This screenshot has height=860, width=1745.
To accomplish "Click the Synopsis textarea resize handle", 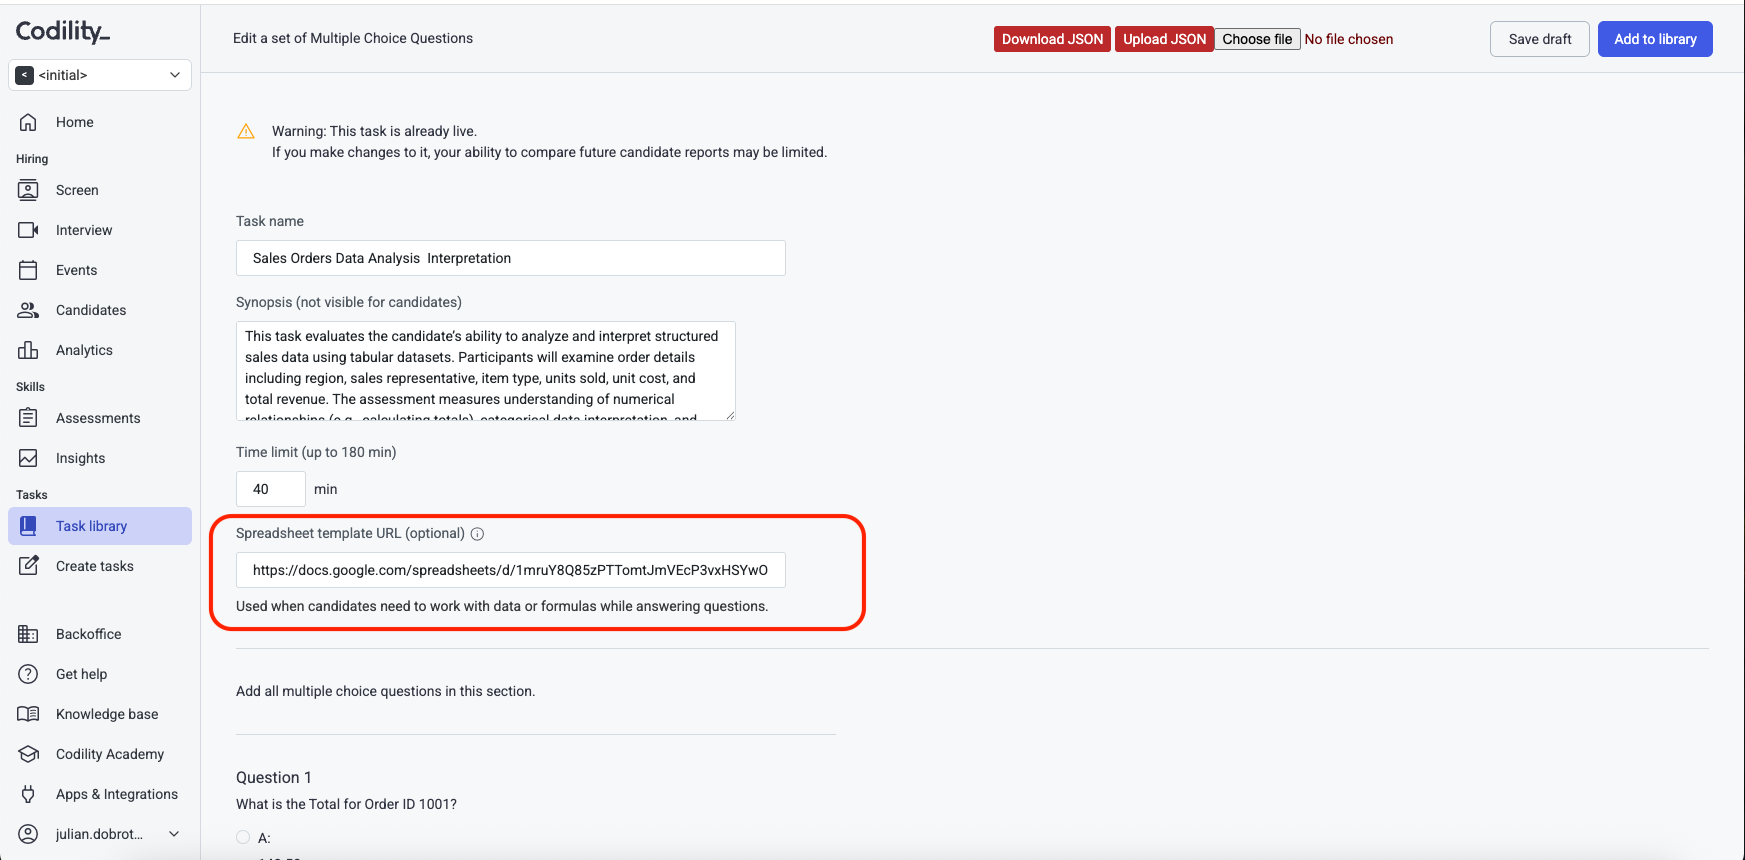I will (x=730, y=415).
